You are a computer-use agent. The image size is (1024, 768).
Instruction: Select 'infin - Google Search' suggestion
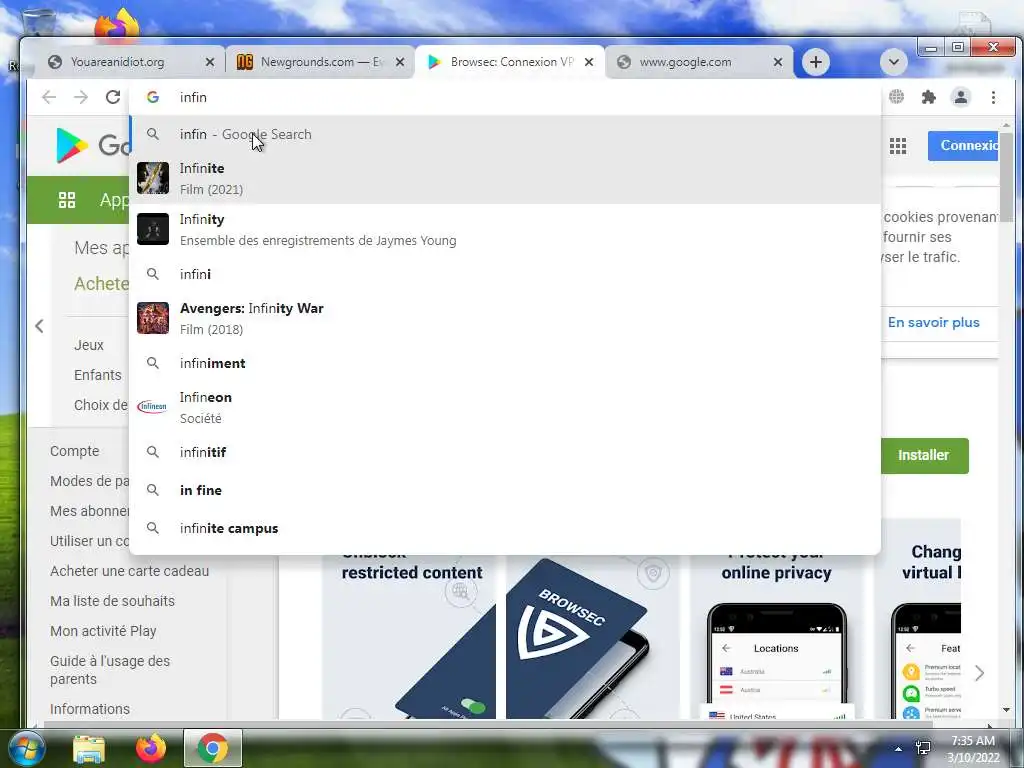click(505, 134)
